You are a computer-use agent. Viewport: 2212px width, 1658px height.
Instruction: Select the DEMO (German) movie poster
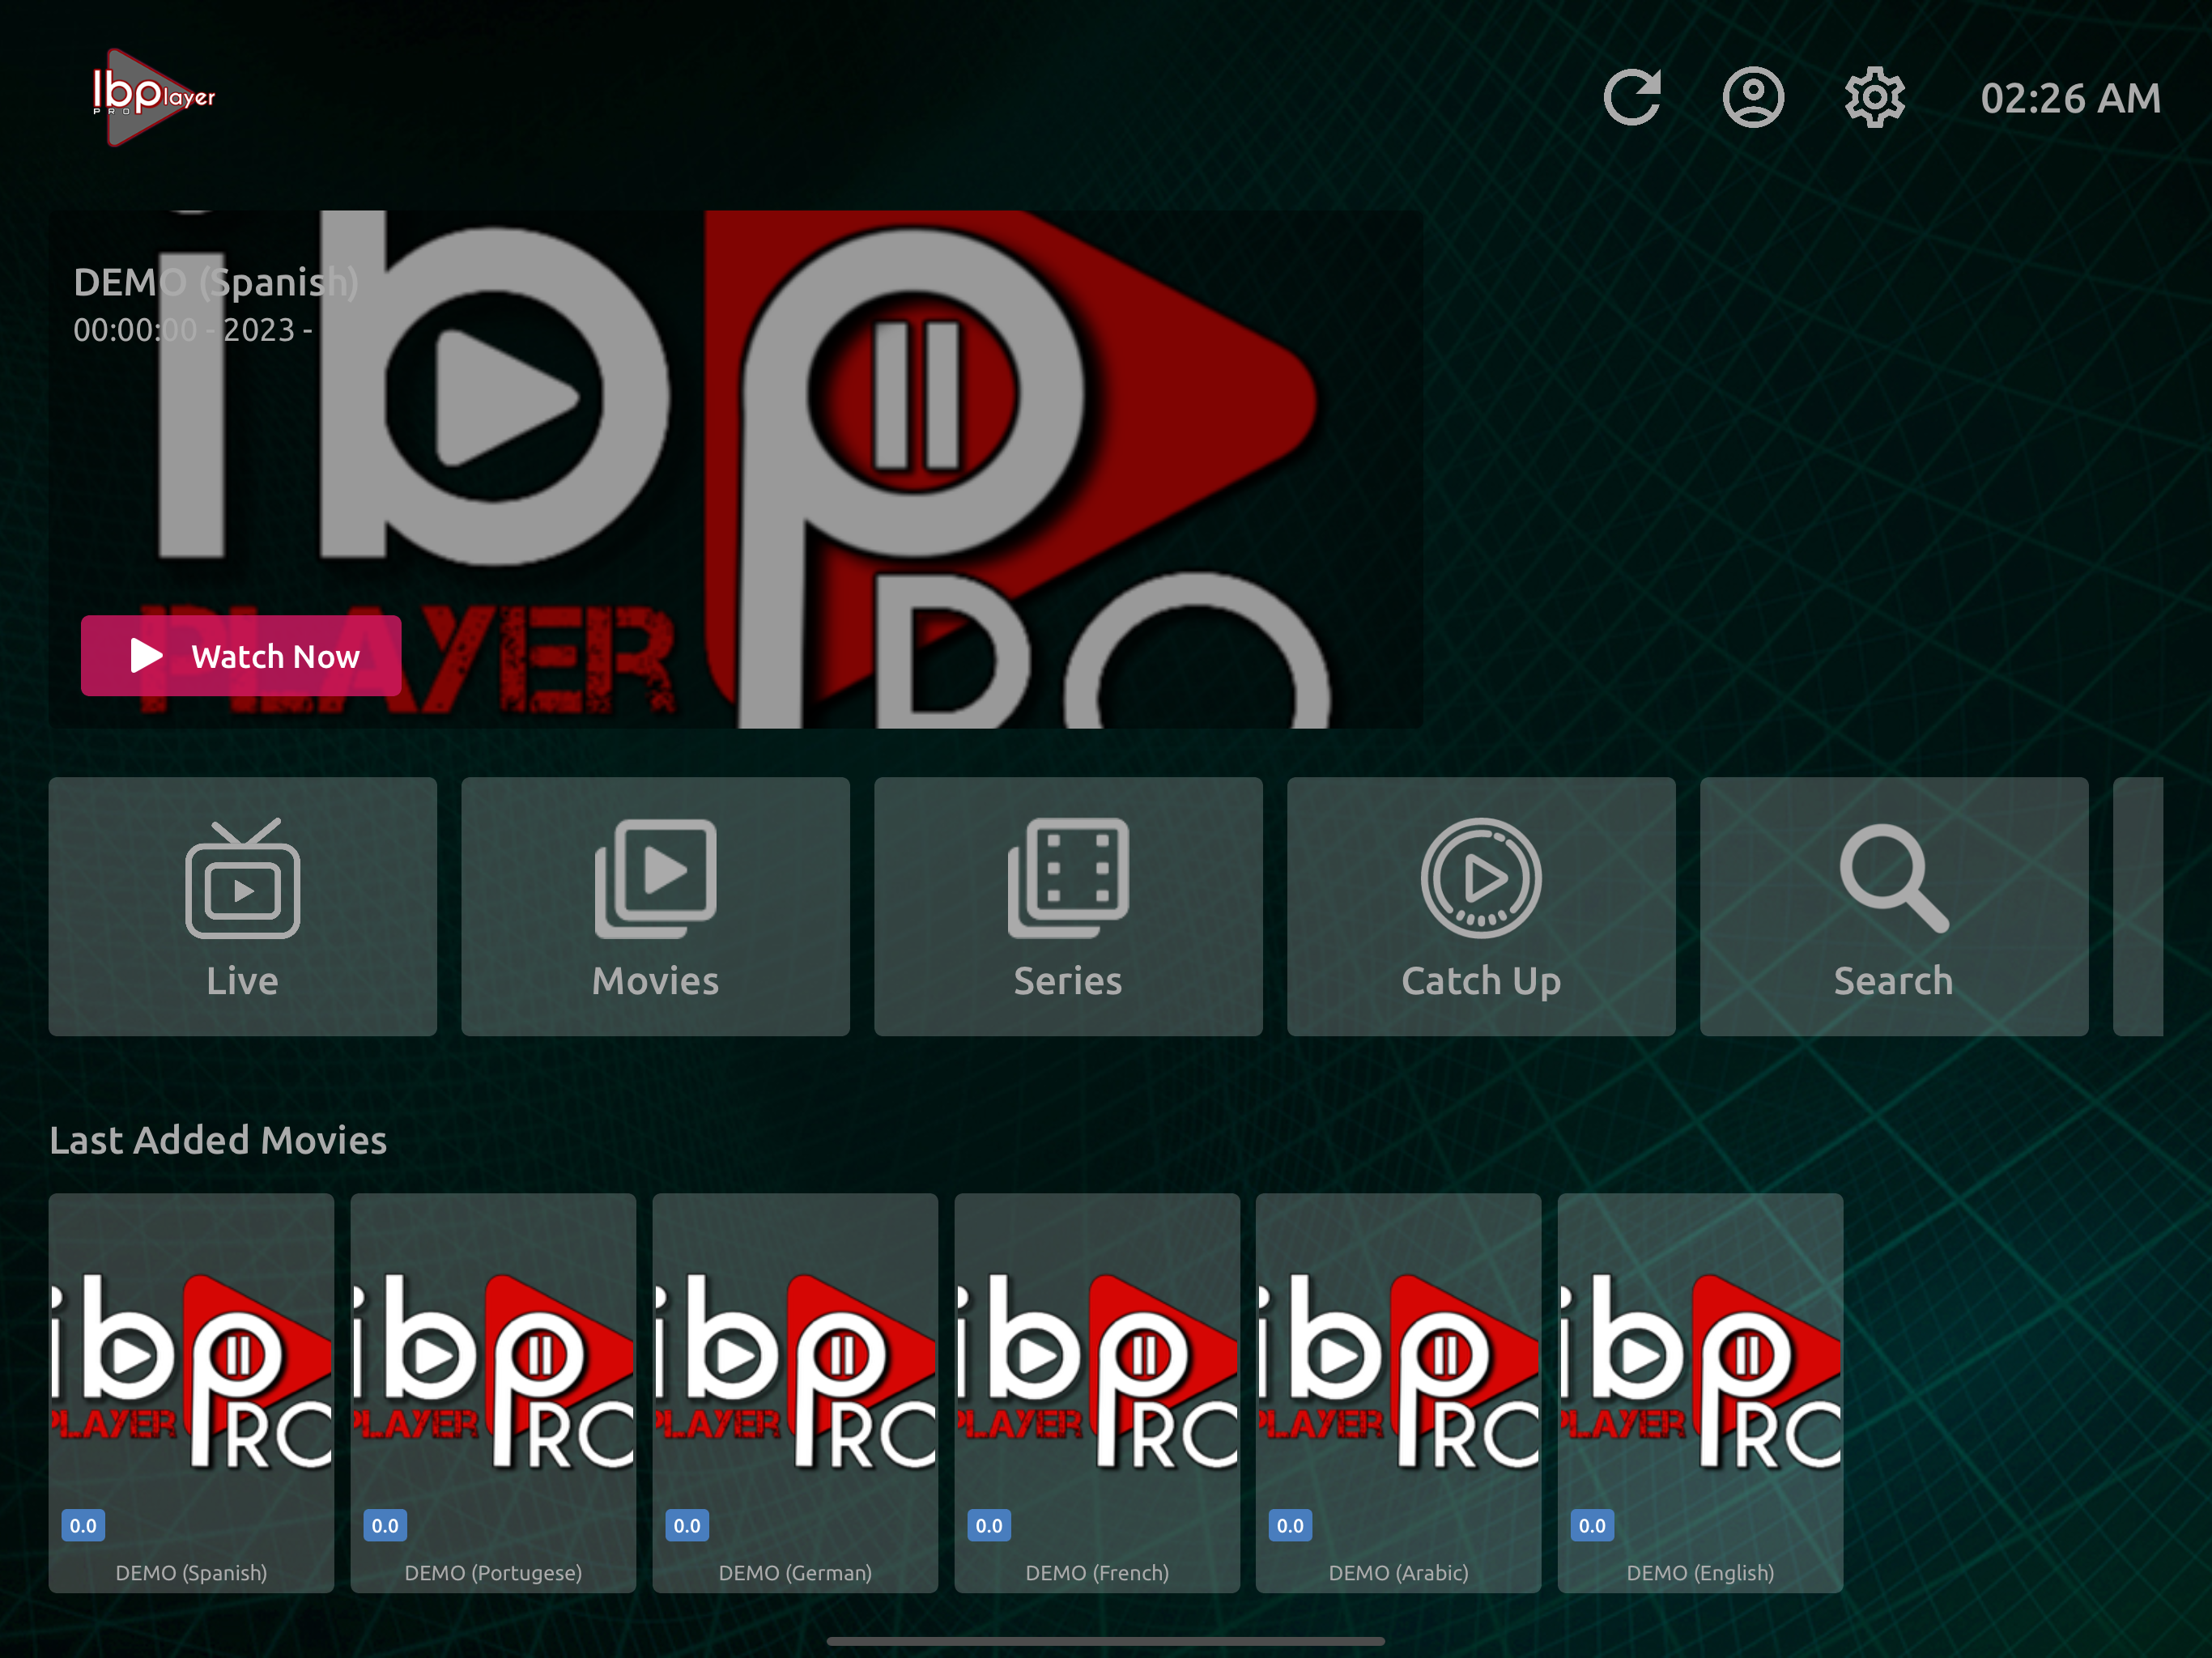tap(795, 1392)
